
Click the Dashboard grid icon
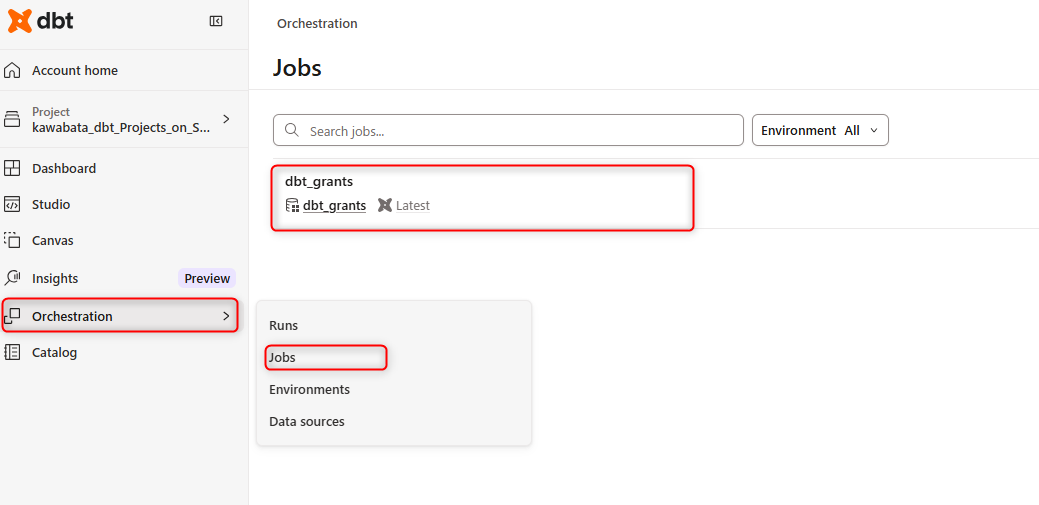tap(12, 168)
